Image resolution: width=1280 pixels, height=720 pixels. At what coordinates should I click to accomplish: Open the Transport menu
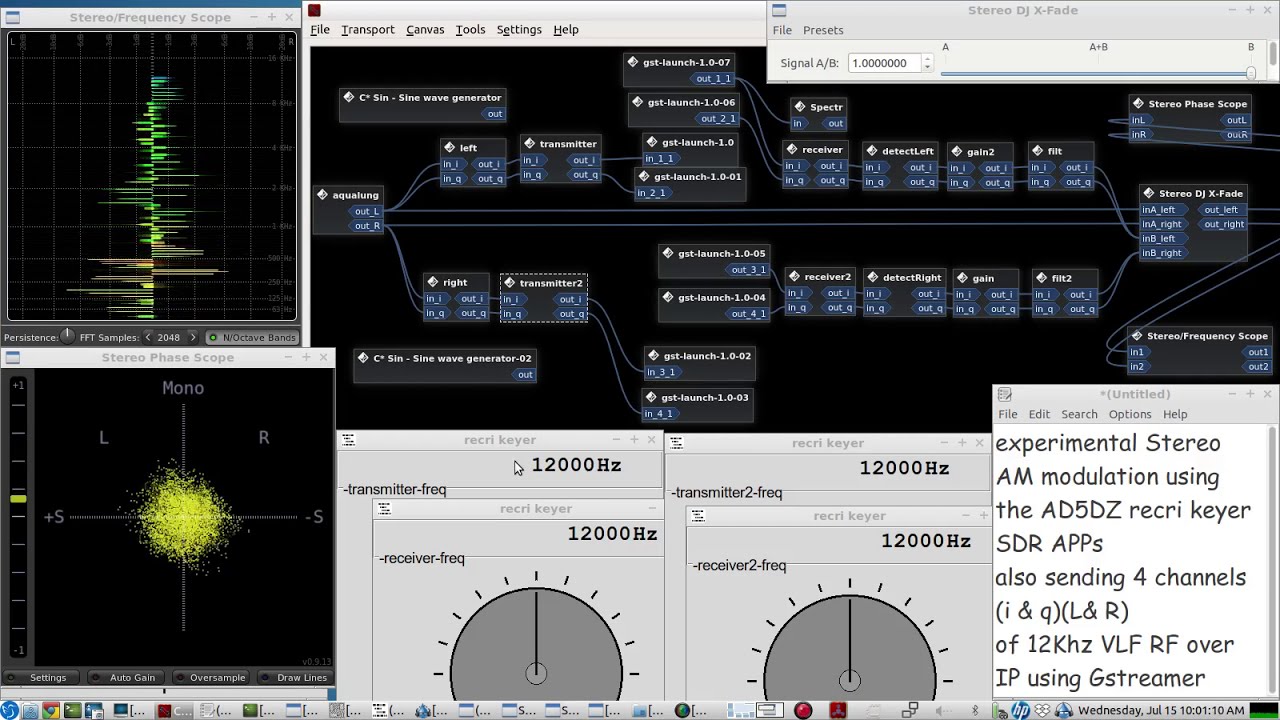(x=368, y=30)
